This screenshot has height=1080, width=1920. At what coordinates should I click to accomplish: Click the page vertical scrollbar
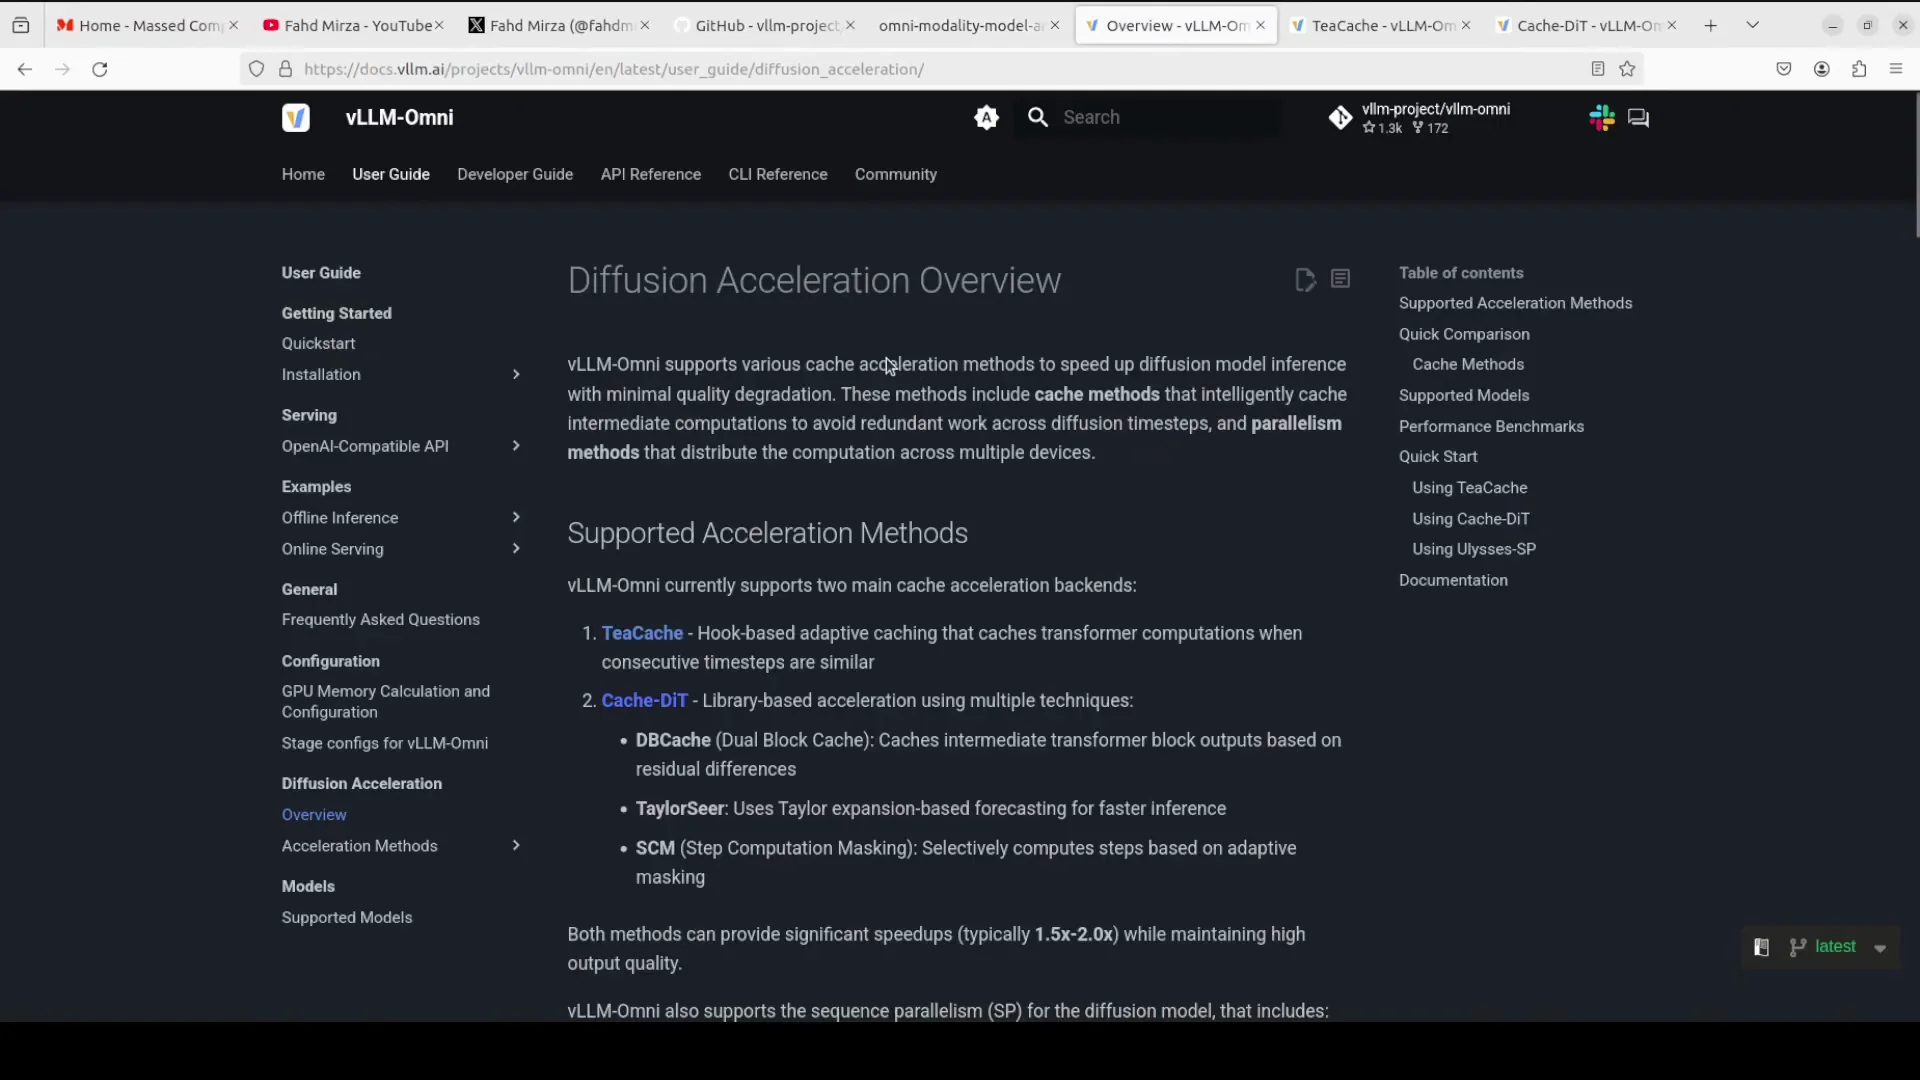1916,165
